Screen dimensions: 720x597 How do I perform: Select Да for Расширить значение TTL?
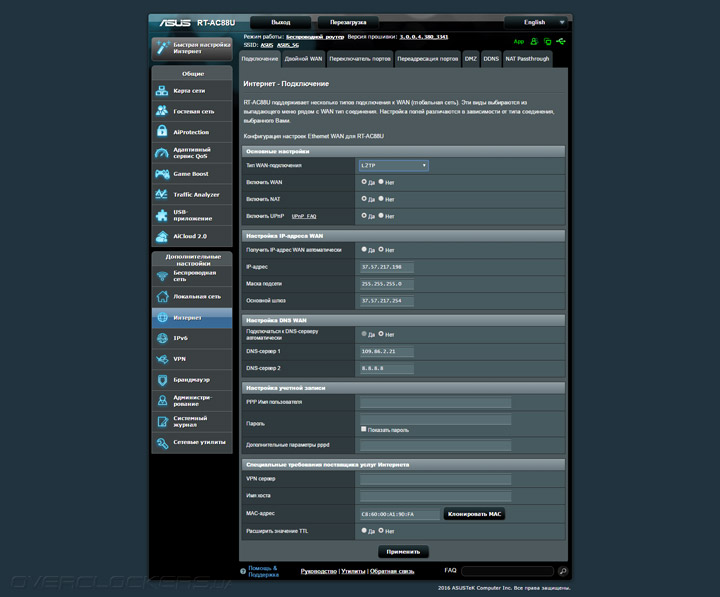pos(364,531)
